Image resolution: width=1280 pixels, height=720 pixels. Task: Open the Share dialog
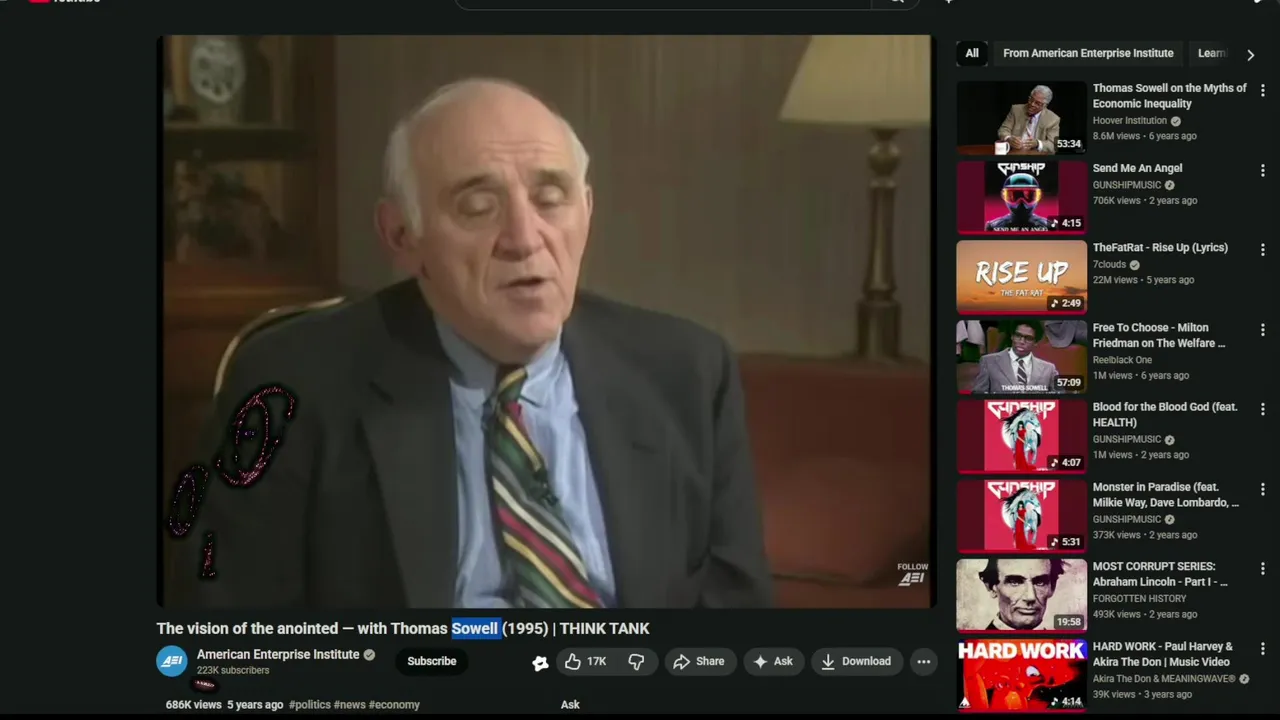(x=698, y=661)
